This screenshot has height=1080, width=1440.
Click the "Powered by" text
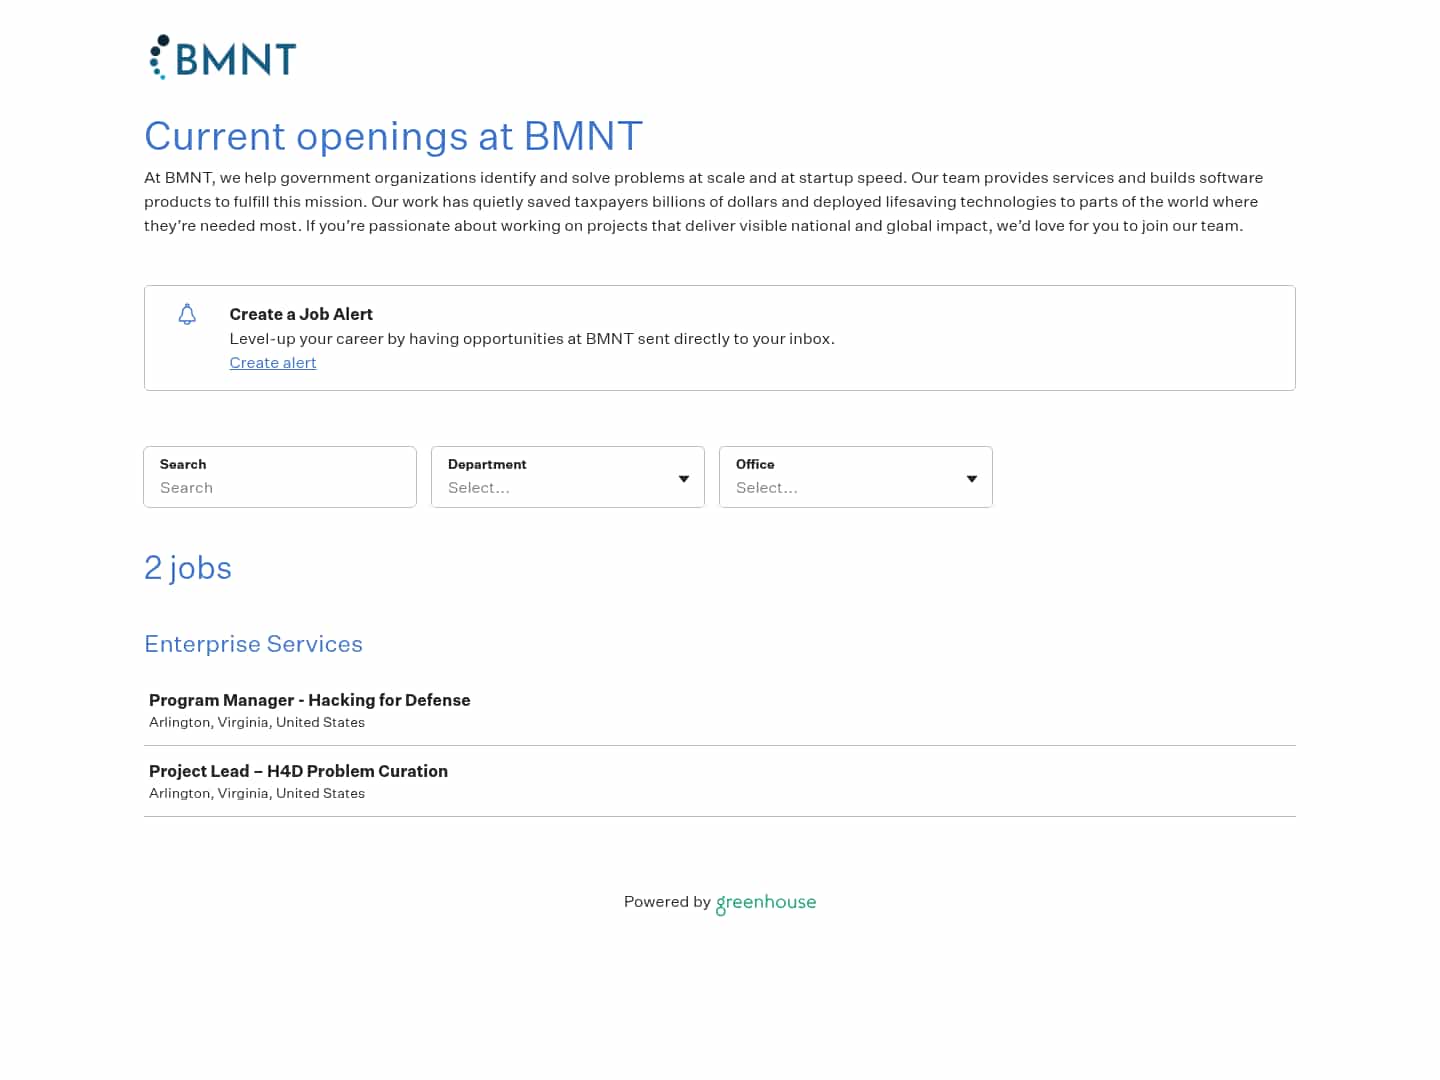pyautogui.click(x=667, y=901)
